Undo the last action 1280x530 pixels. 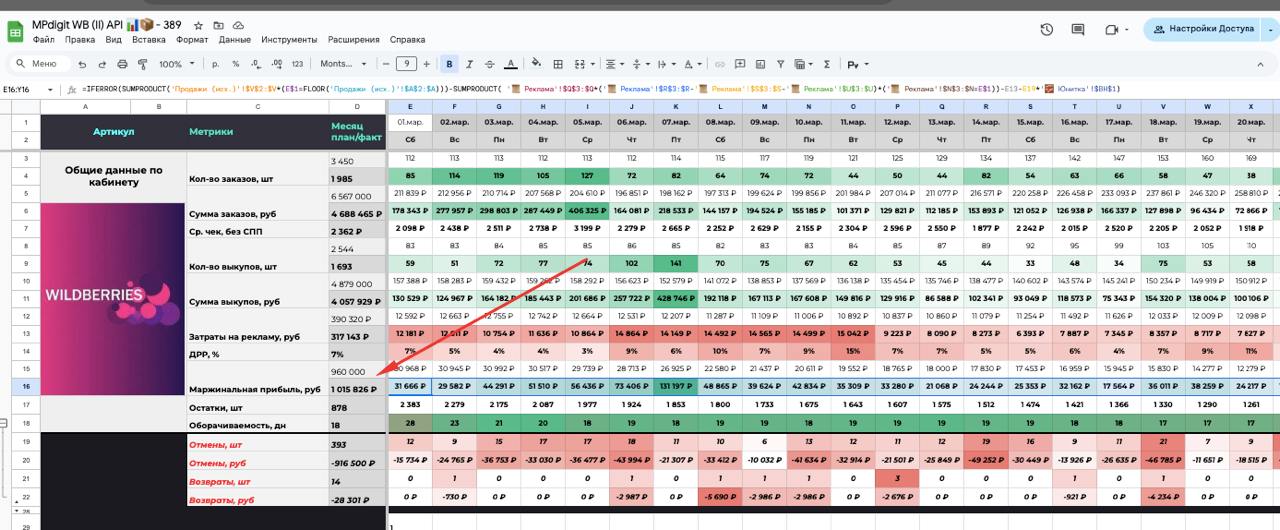tap(82, 64)
